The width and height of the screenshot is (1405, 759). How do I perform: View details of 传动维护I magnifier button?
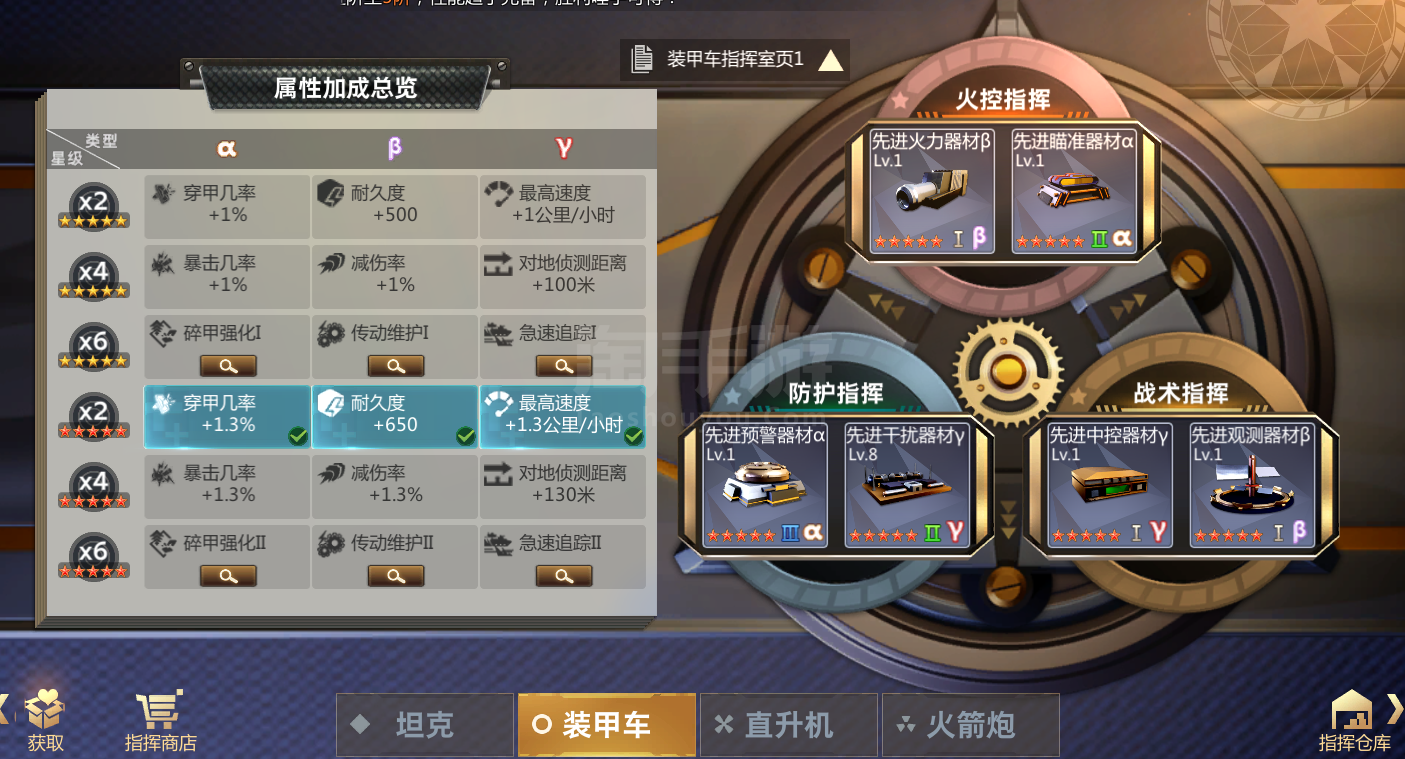(x=396, y=366)
